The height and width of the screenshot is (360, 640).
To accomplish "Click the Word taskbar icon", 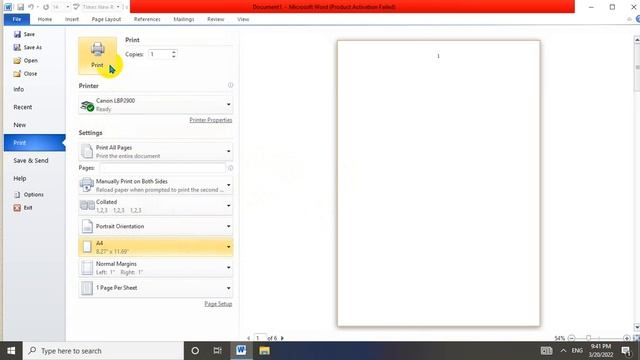I will pyautogui.click(x=241, y=351).
